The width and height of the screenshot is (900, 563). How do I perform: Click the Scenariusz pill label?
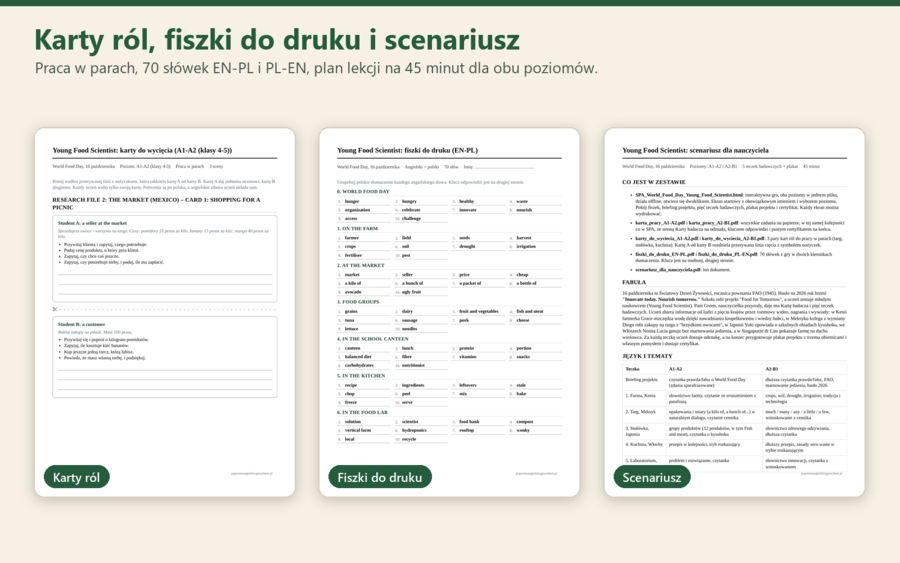[651, 477]
